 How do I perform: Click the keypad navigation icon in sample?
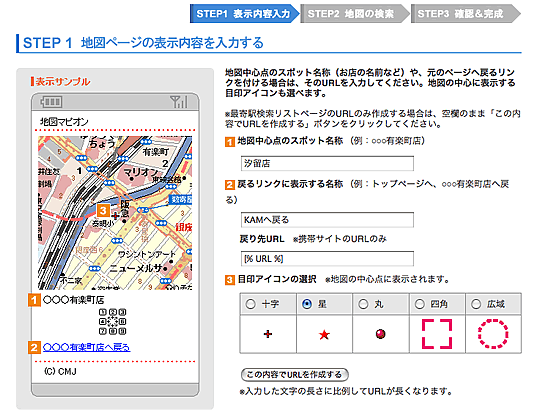113,322
